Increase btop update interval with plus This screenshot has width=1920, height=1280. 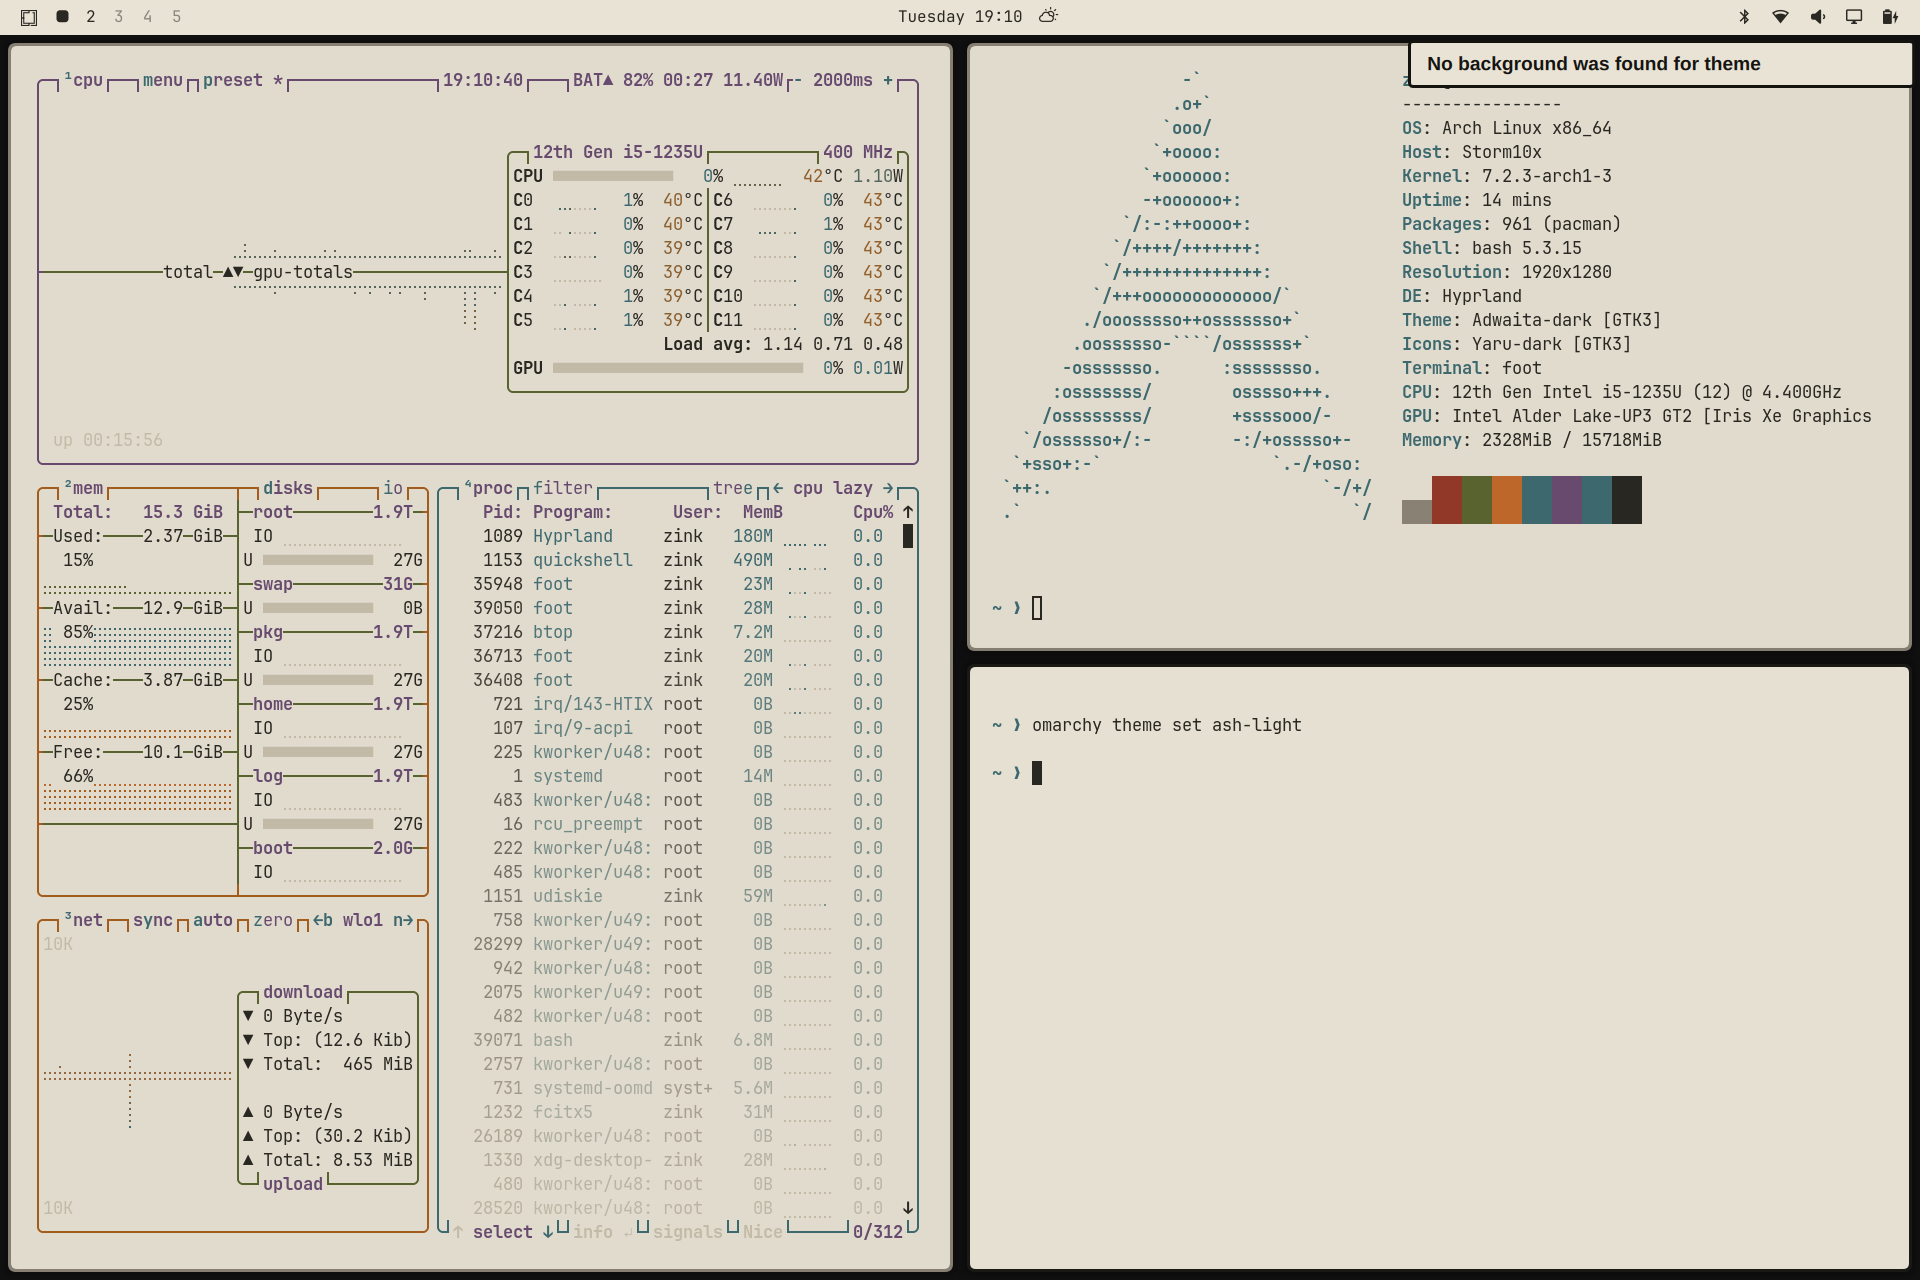pyautogui.click(x=887, y=80)
